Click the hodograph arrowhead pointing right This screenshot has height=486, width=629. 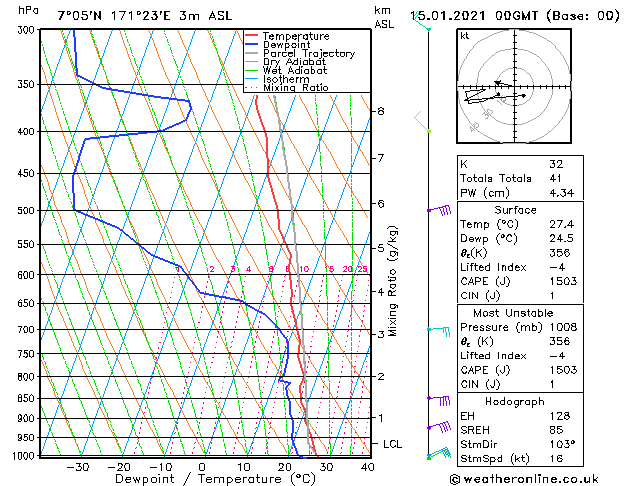[x=523, y=95]
